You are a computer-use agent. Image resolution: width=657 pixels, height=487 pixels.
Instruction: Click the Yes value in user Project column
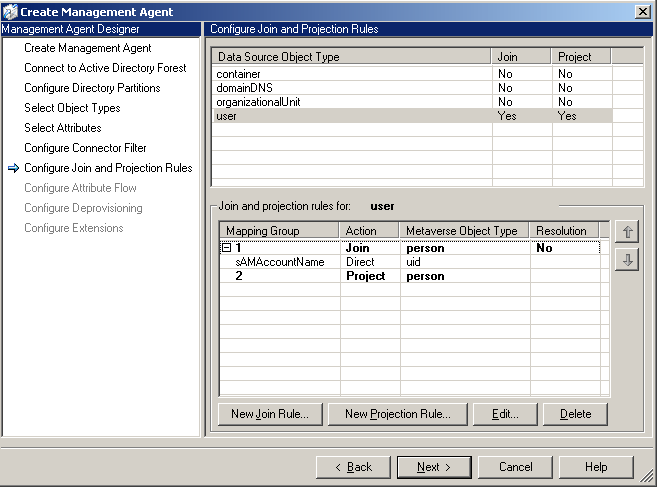click(x=566, y=116)
